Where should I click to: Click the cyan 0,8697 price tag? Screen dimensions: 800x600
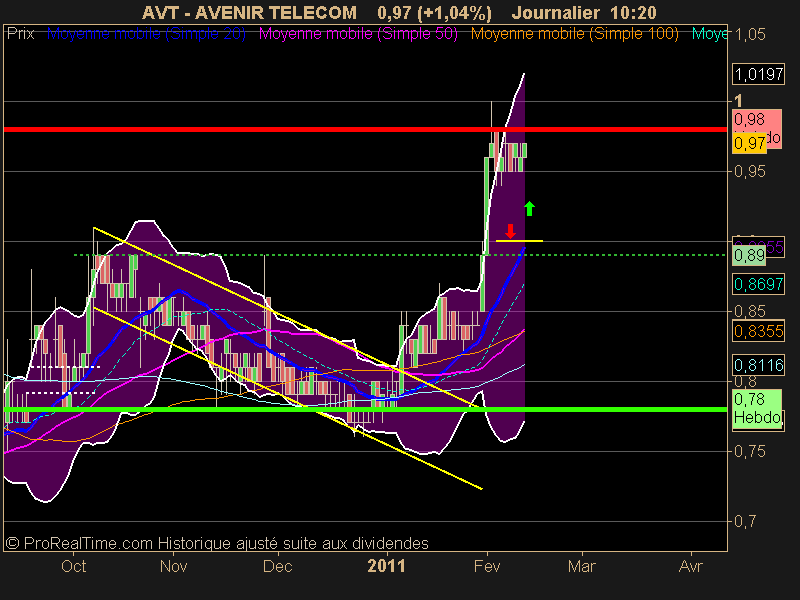[758, 284]
